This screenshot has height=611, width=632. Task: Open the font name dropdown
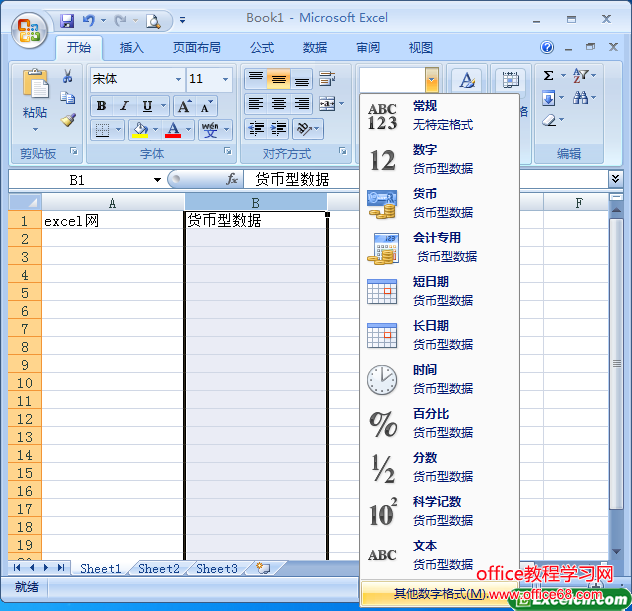[178, 79]
